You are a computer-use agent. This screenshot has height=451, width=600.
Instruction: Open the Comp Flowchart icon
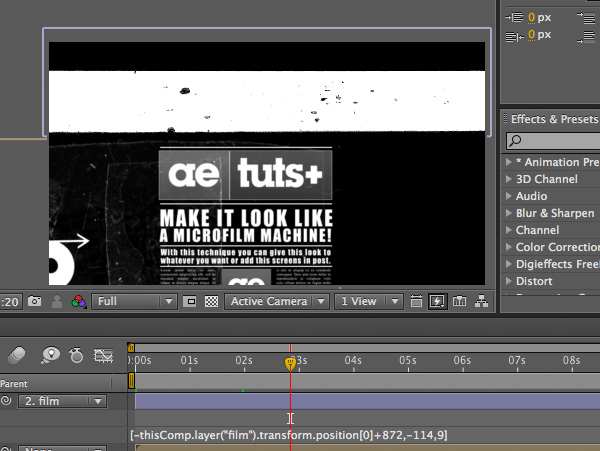(481, 301)
